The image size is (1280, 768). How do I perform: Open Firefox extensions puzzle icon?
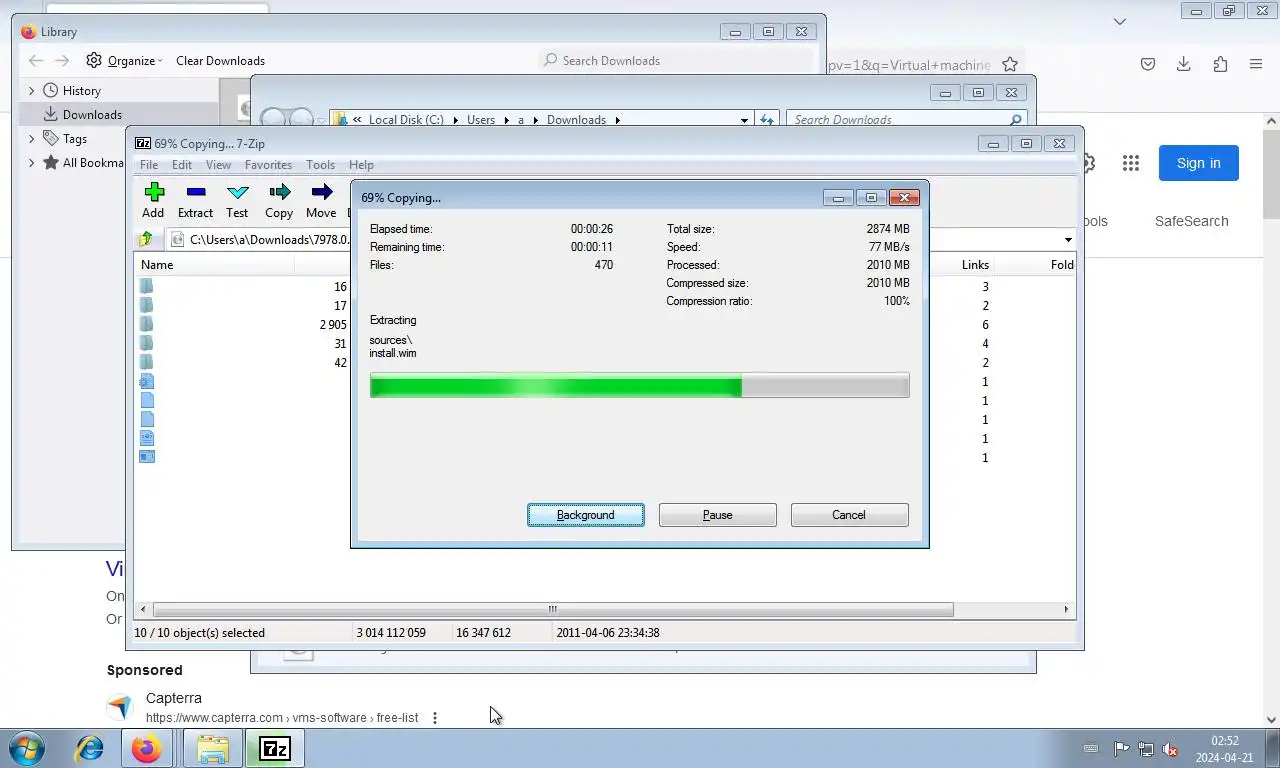pyautogui.click(x=1220, y=64)
